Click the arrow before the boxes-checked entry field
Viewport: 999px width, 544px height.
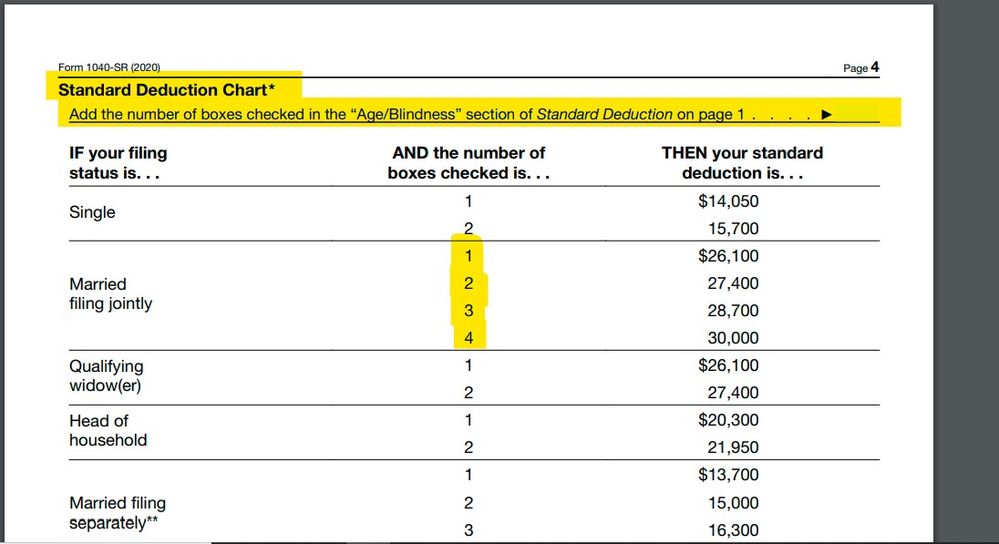825,114
